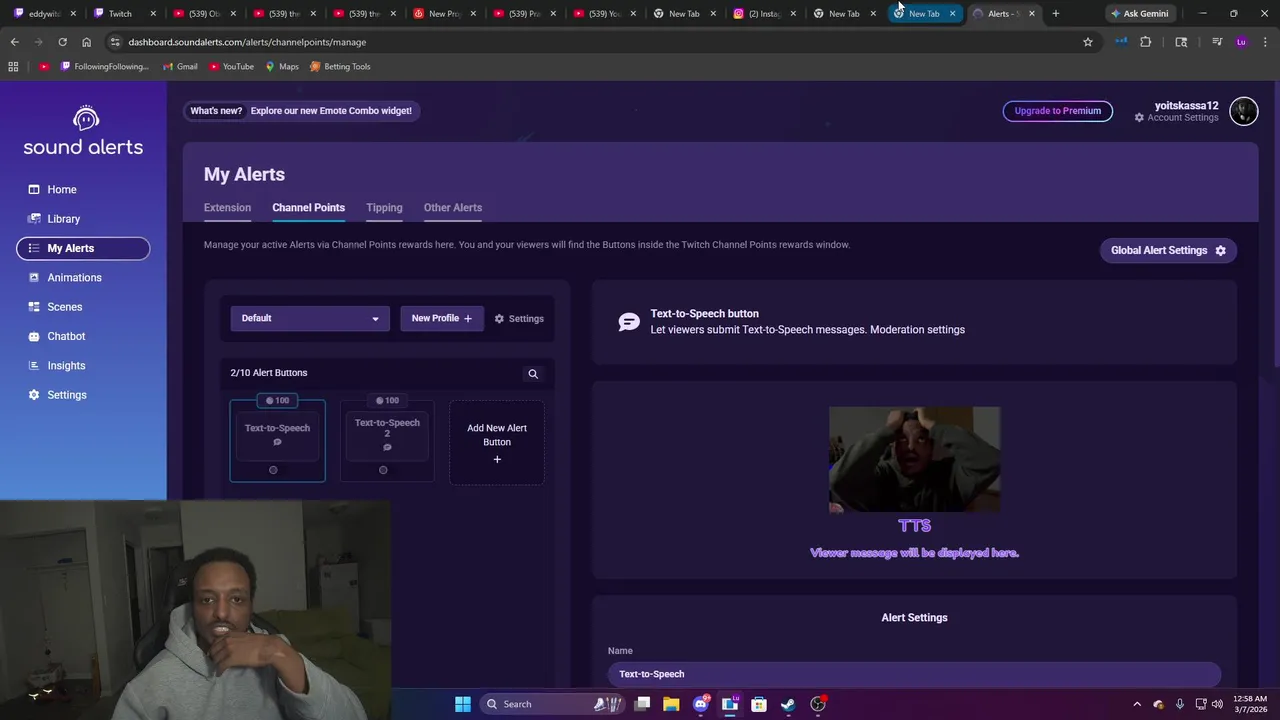
Task: Open the Betting Tools bookmark
Action: [340, 66]
